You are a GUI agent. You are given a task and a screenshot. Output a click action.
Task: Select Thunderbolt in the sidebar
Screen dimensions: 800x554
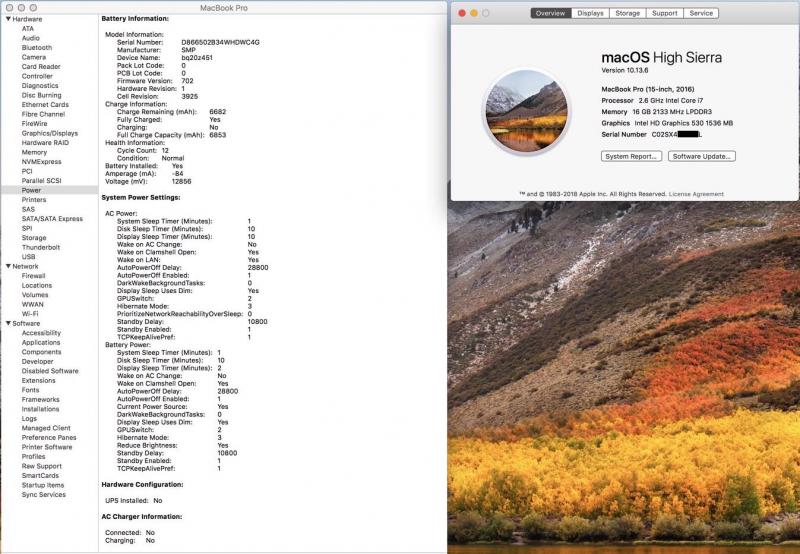coord(41,247)
